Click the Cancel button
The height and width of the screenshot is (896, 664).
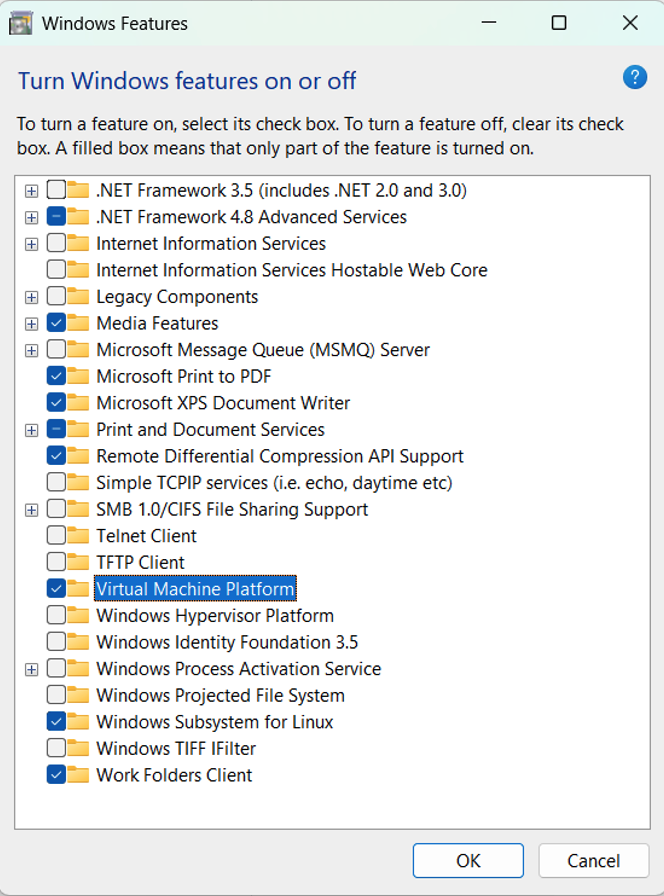click(593, 861)
